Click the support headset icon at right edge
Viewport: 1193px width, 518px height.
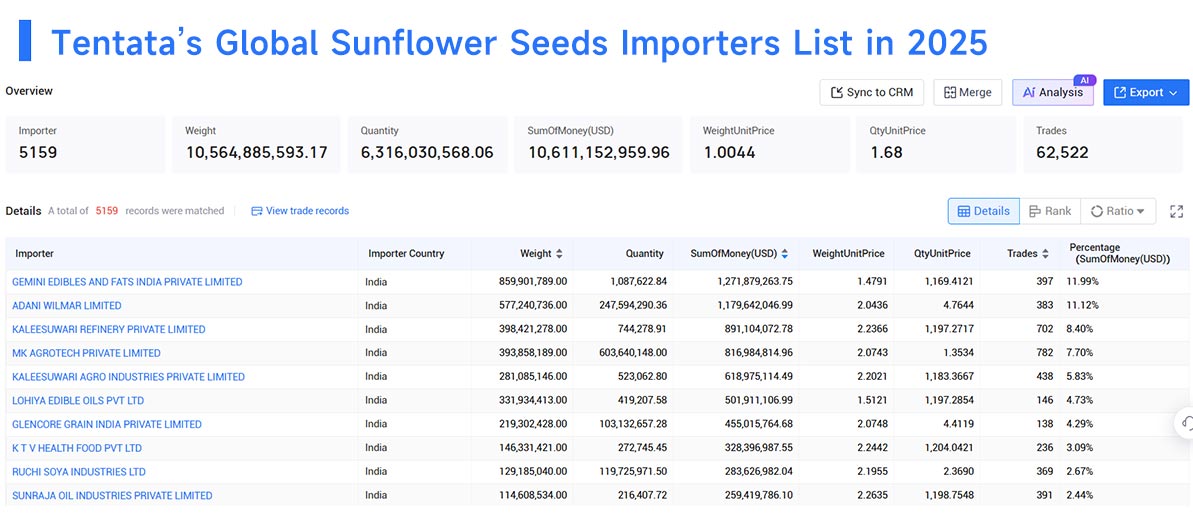[1185, 423]
